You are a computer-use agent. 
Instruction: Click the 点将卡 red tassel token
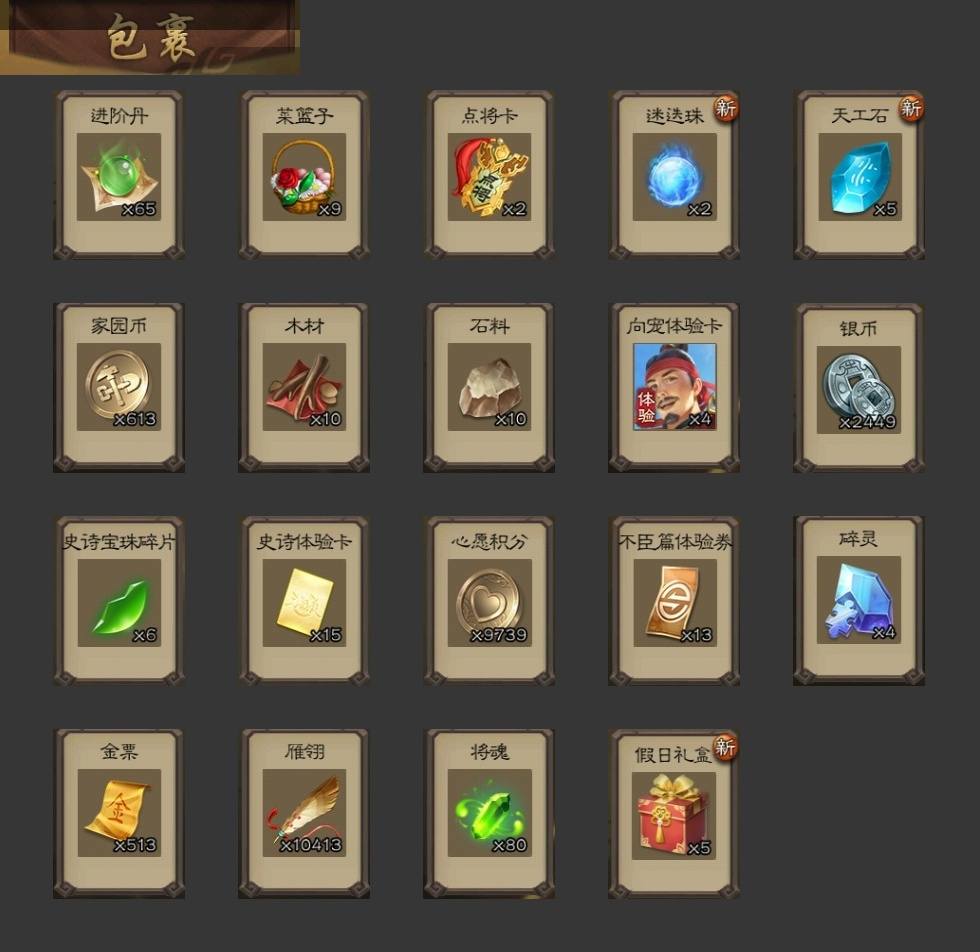click(489, 176)
